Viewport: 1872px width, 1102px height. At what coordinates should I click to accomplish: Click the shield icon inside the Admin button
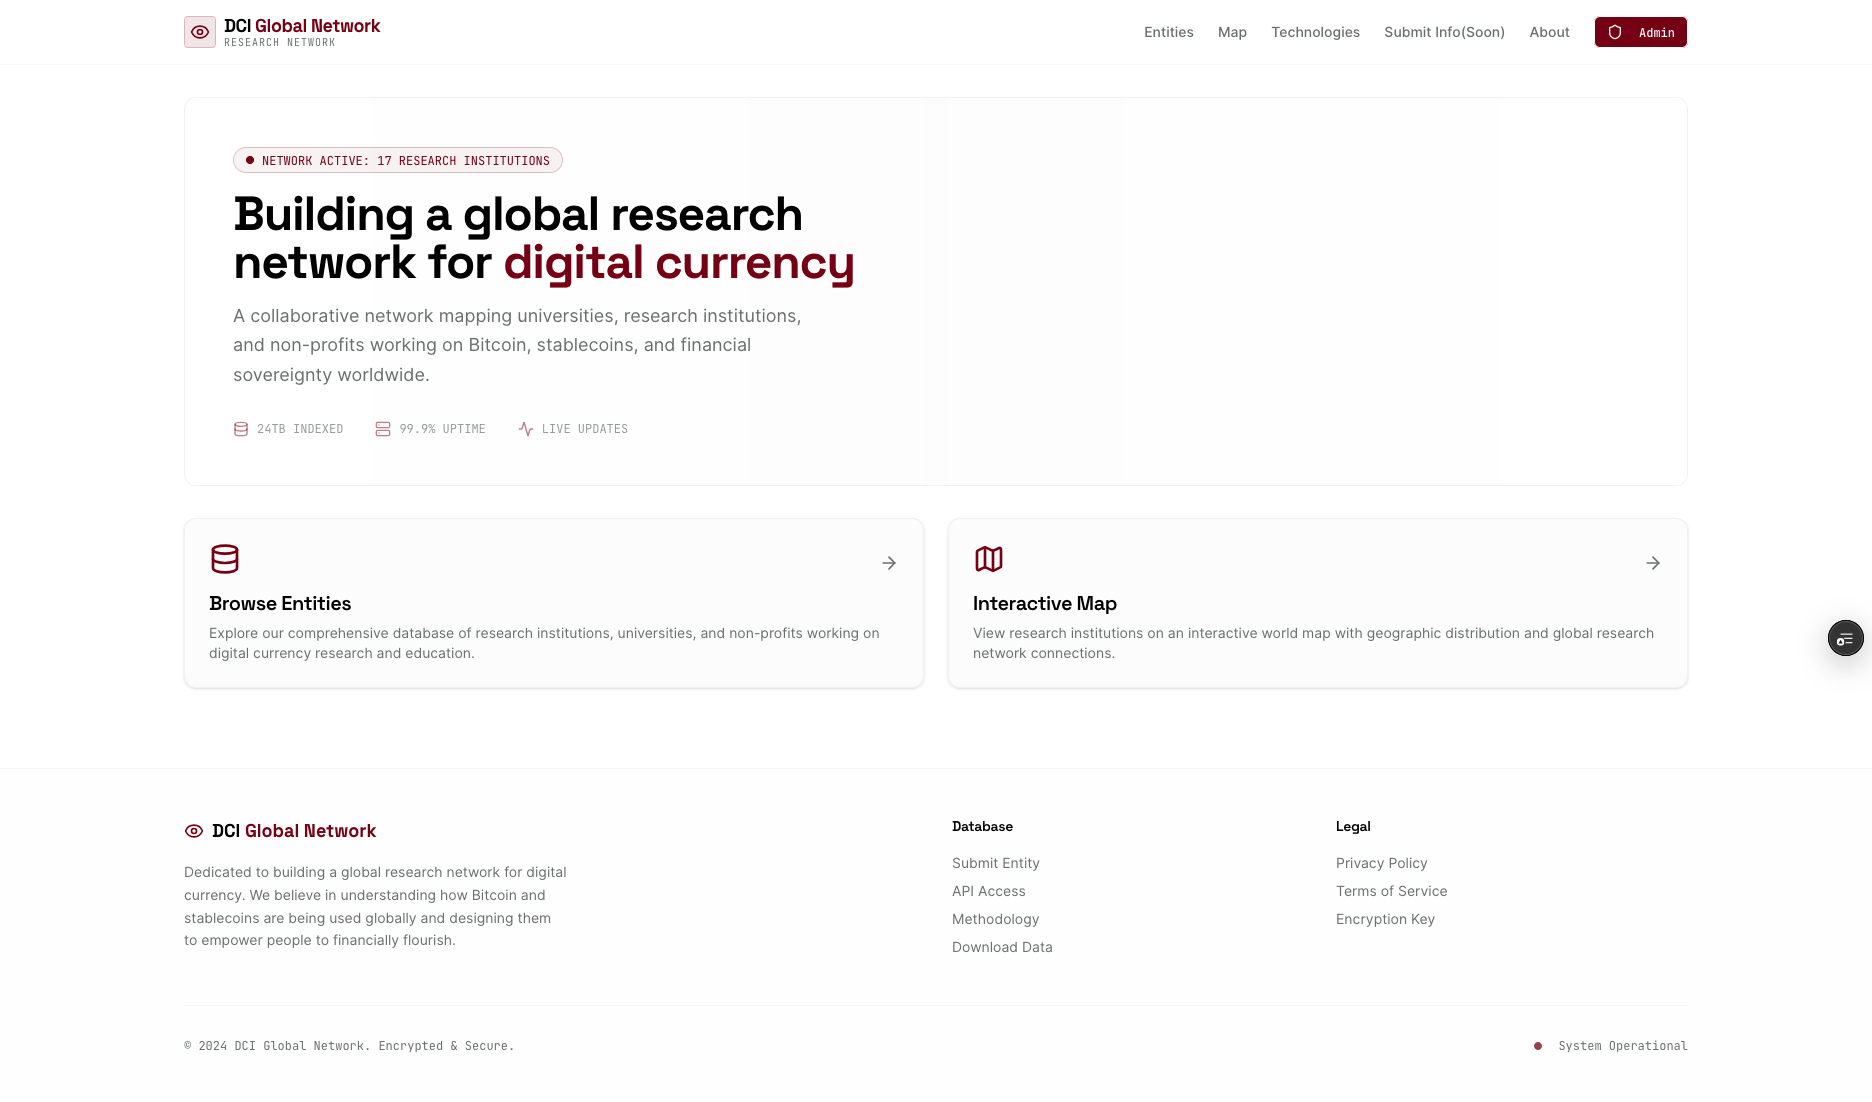tap(1614, 32)
